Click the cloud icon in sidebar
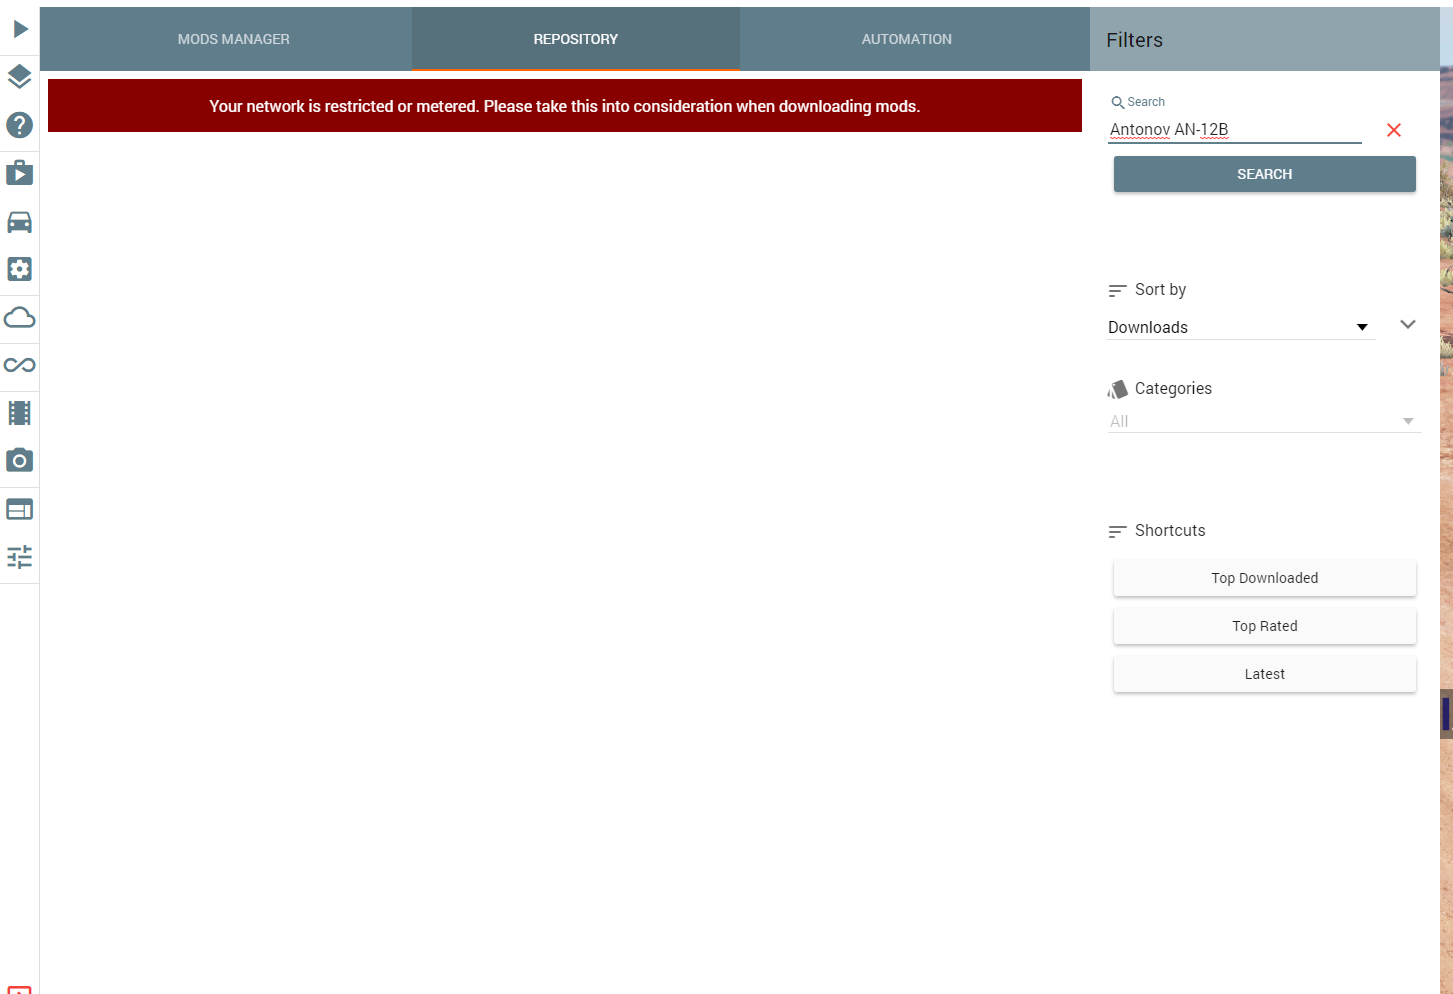Screen dimensions: 1453x994 20,317
